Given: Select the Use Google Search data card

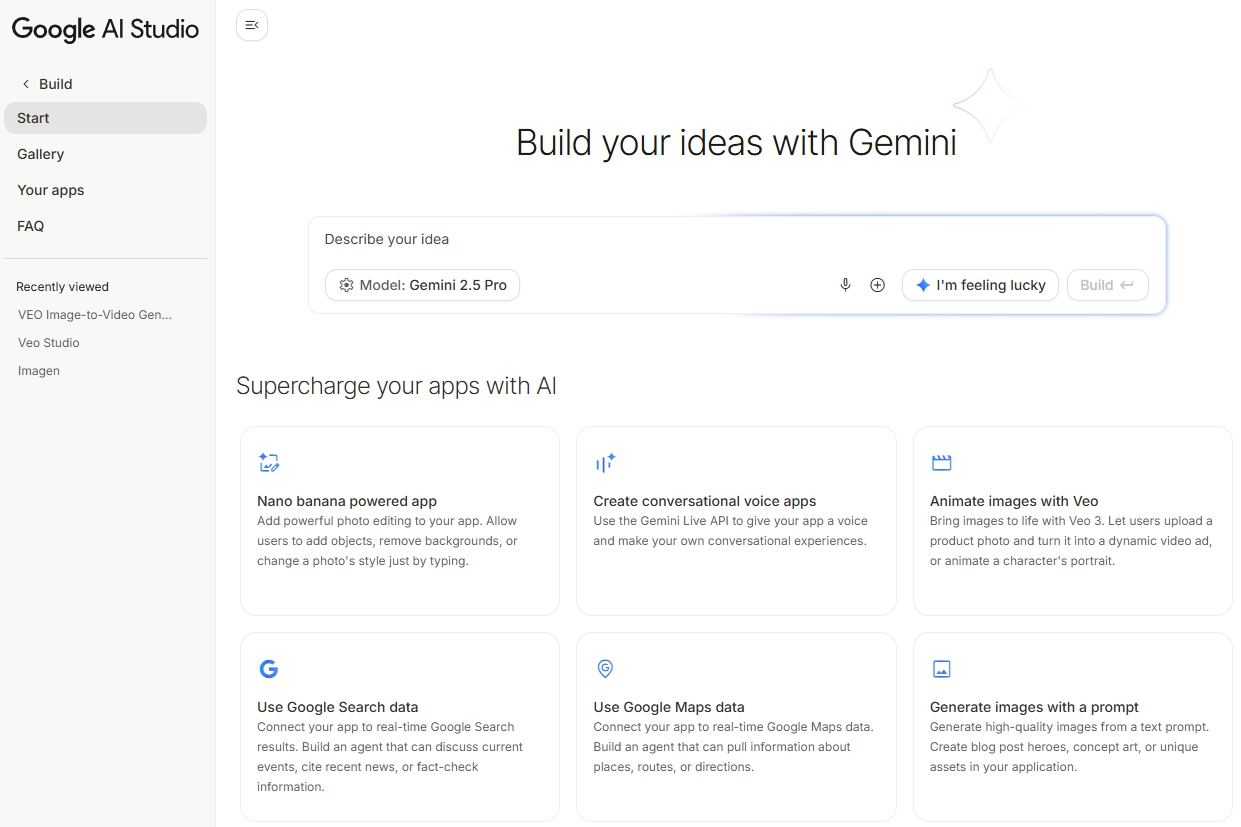Looking at the screenshot, I should (x=400, y=727).
